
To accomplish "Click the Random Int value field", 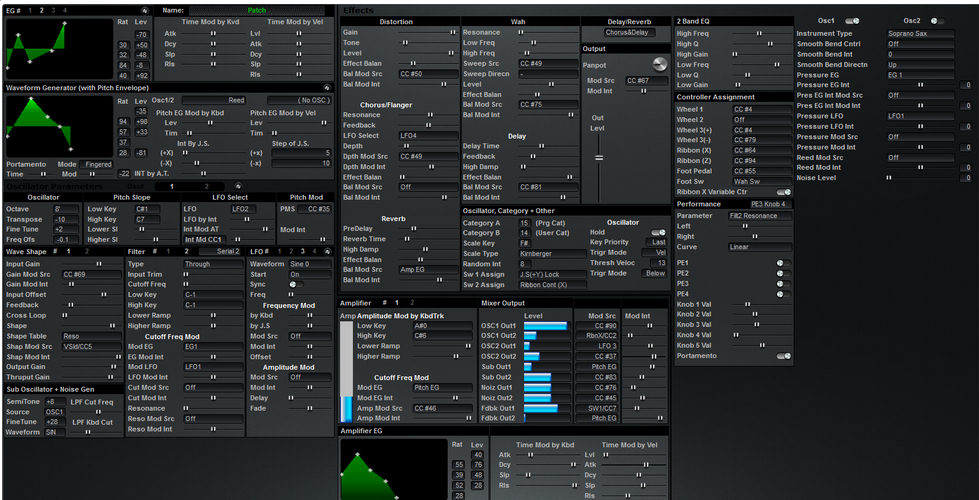I will 525,264.
